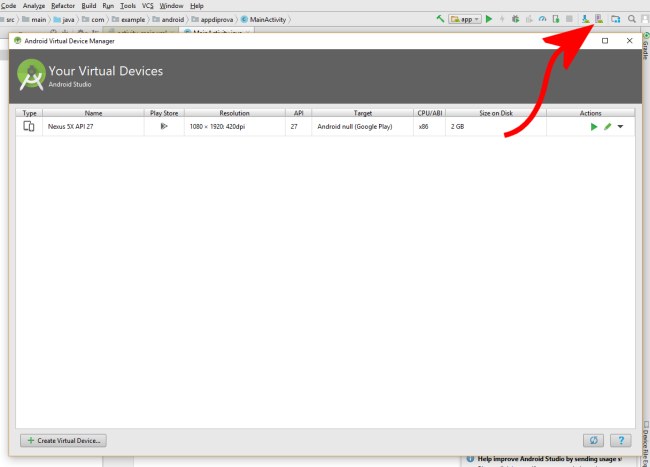Click the example breadcrumb folder
The height and width of the screenshot is (467, 650).
[x=128, y=19]
